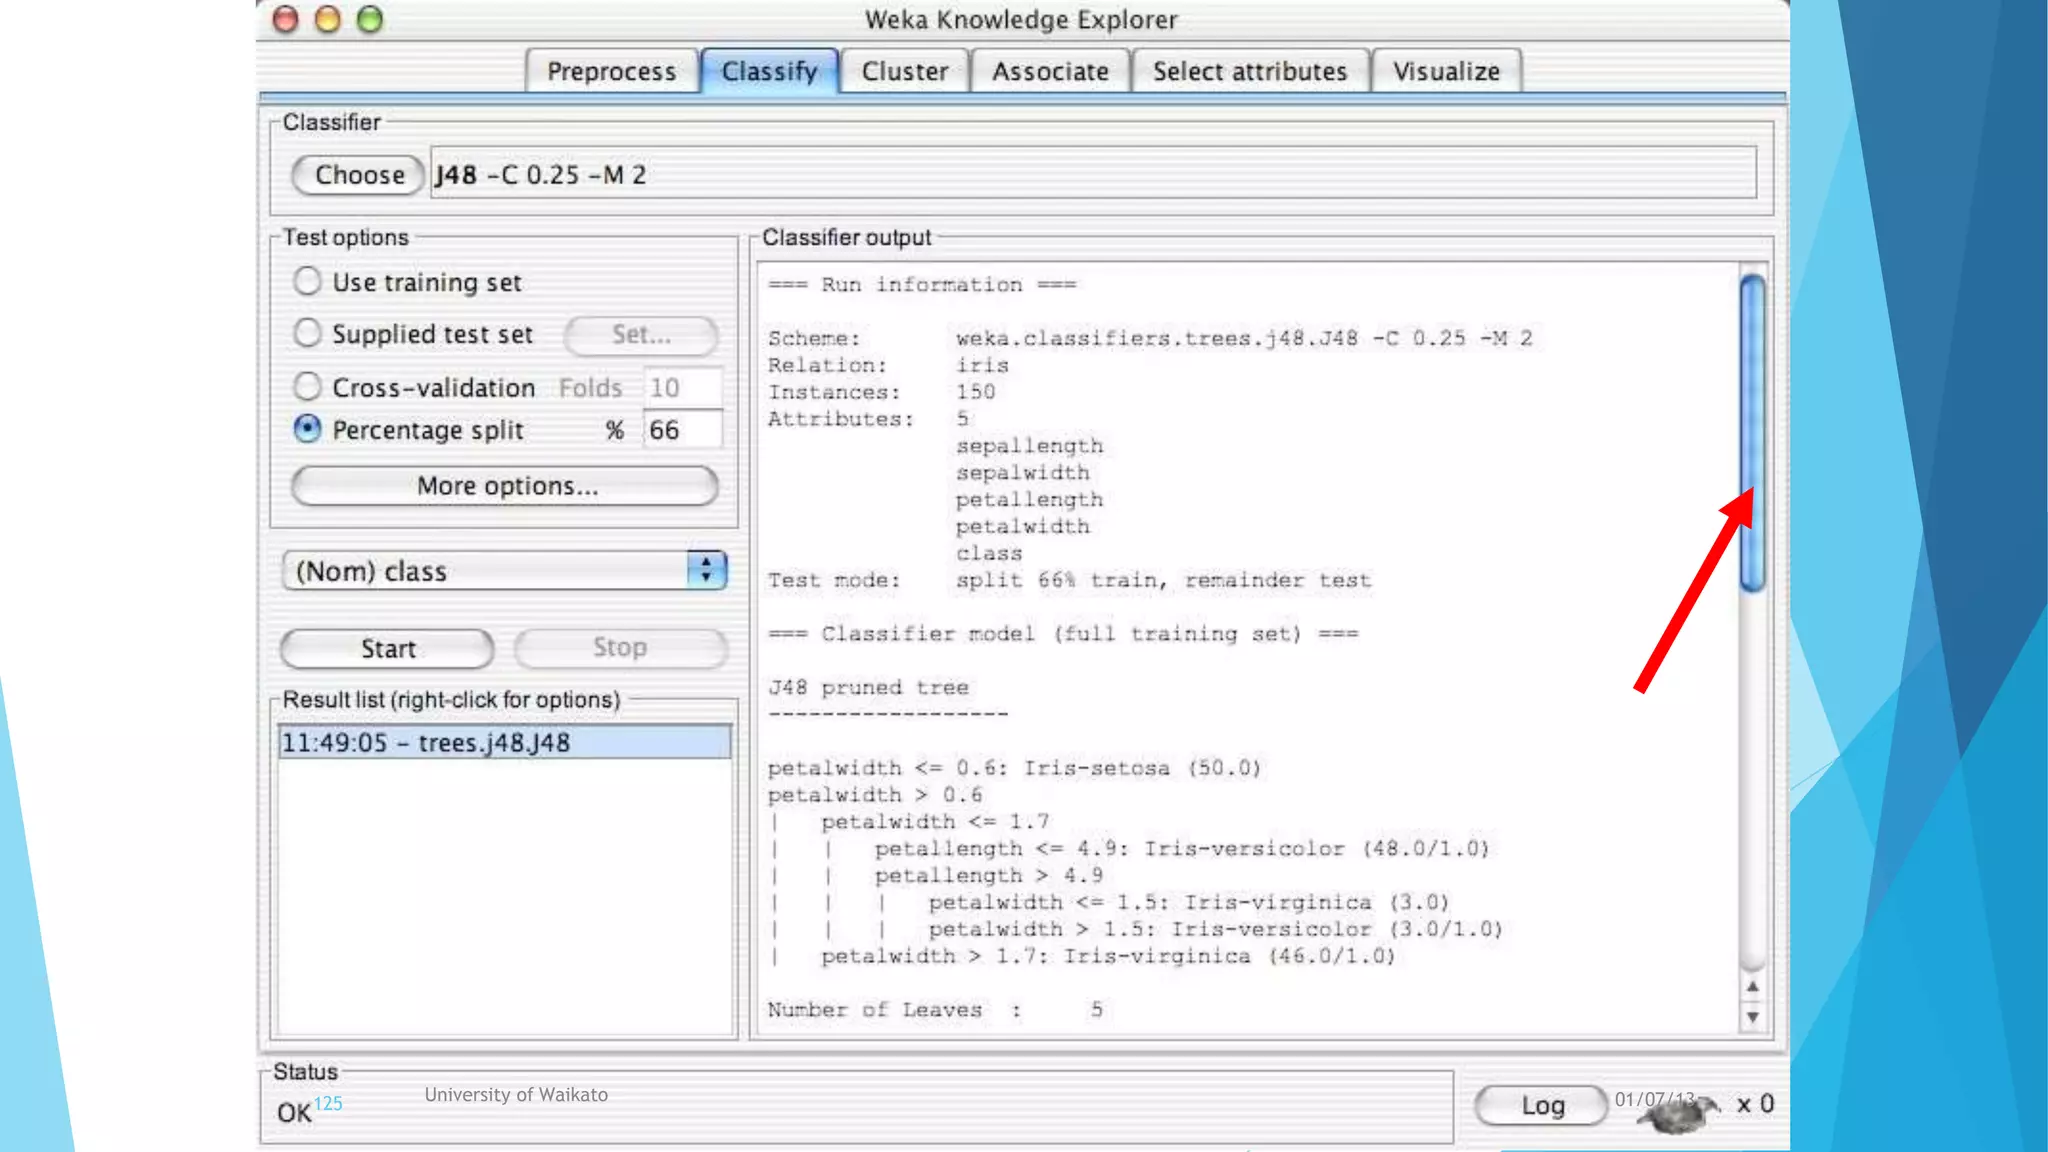The image size is (2048, 1152).
Task: Switch to the Select attributes tab
Action: (x=1249, y=71)
